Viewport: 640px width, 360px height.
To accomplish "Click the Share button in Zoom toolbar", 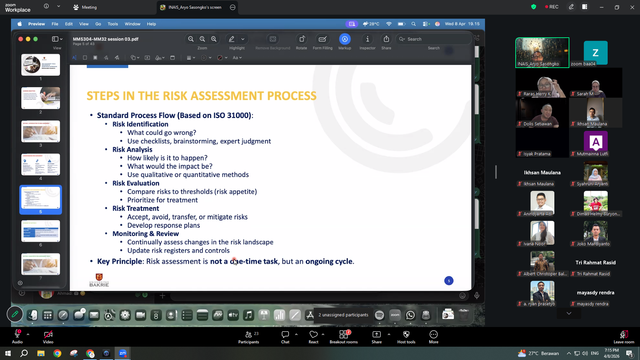I will tap(376, 337).
